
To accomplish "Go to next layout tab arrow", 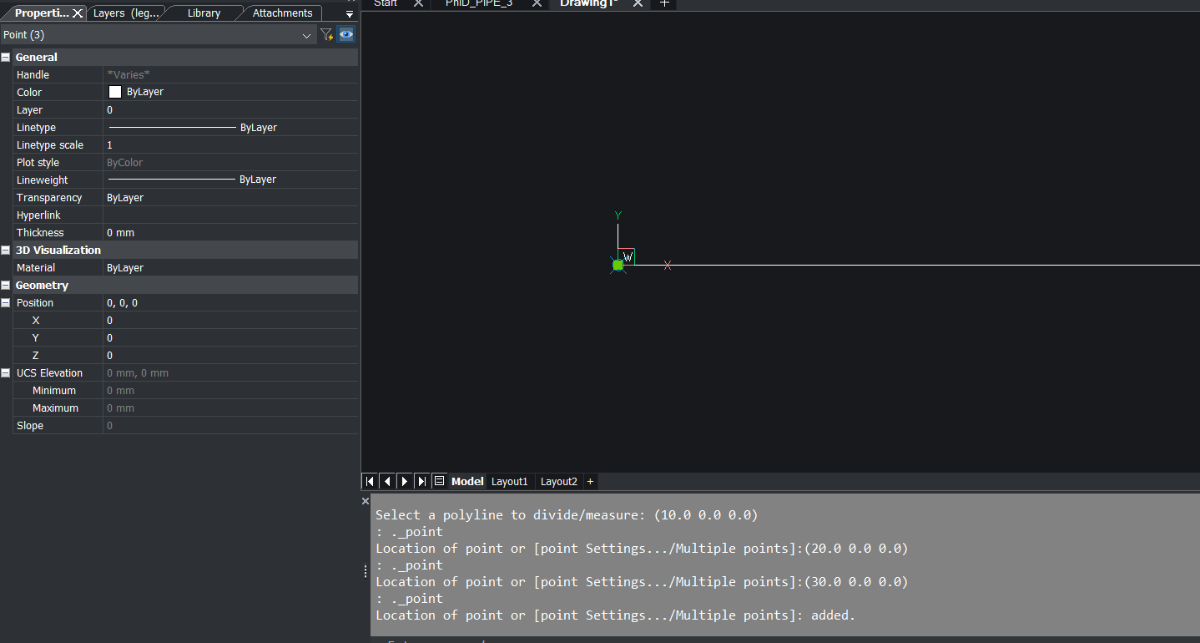I will pos(404,481).
